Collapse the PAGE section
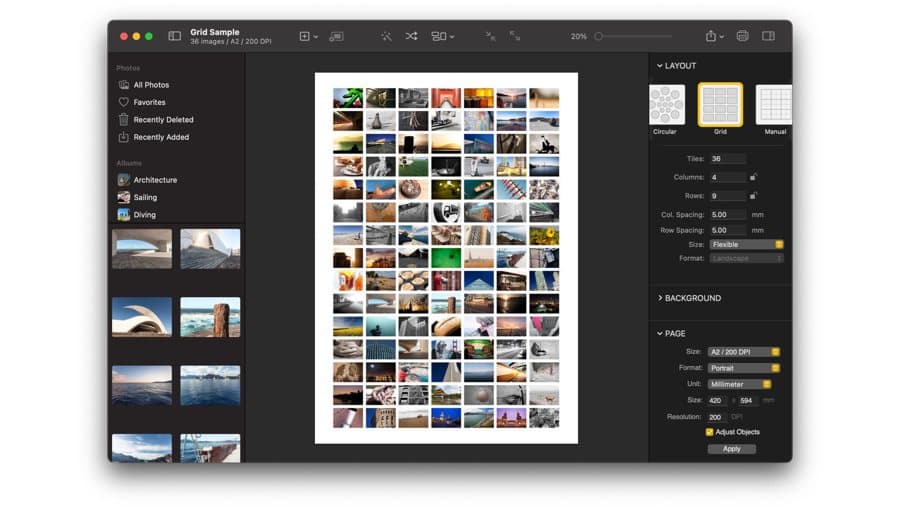The image size is (900, 506). (x=660, y=333)
